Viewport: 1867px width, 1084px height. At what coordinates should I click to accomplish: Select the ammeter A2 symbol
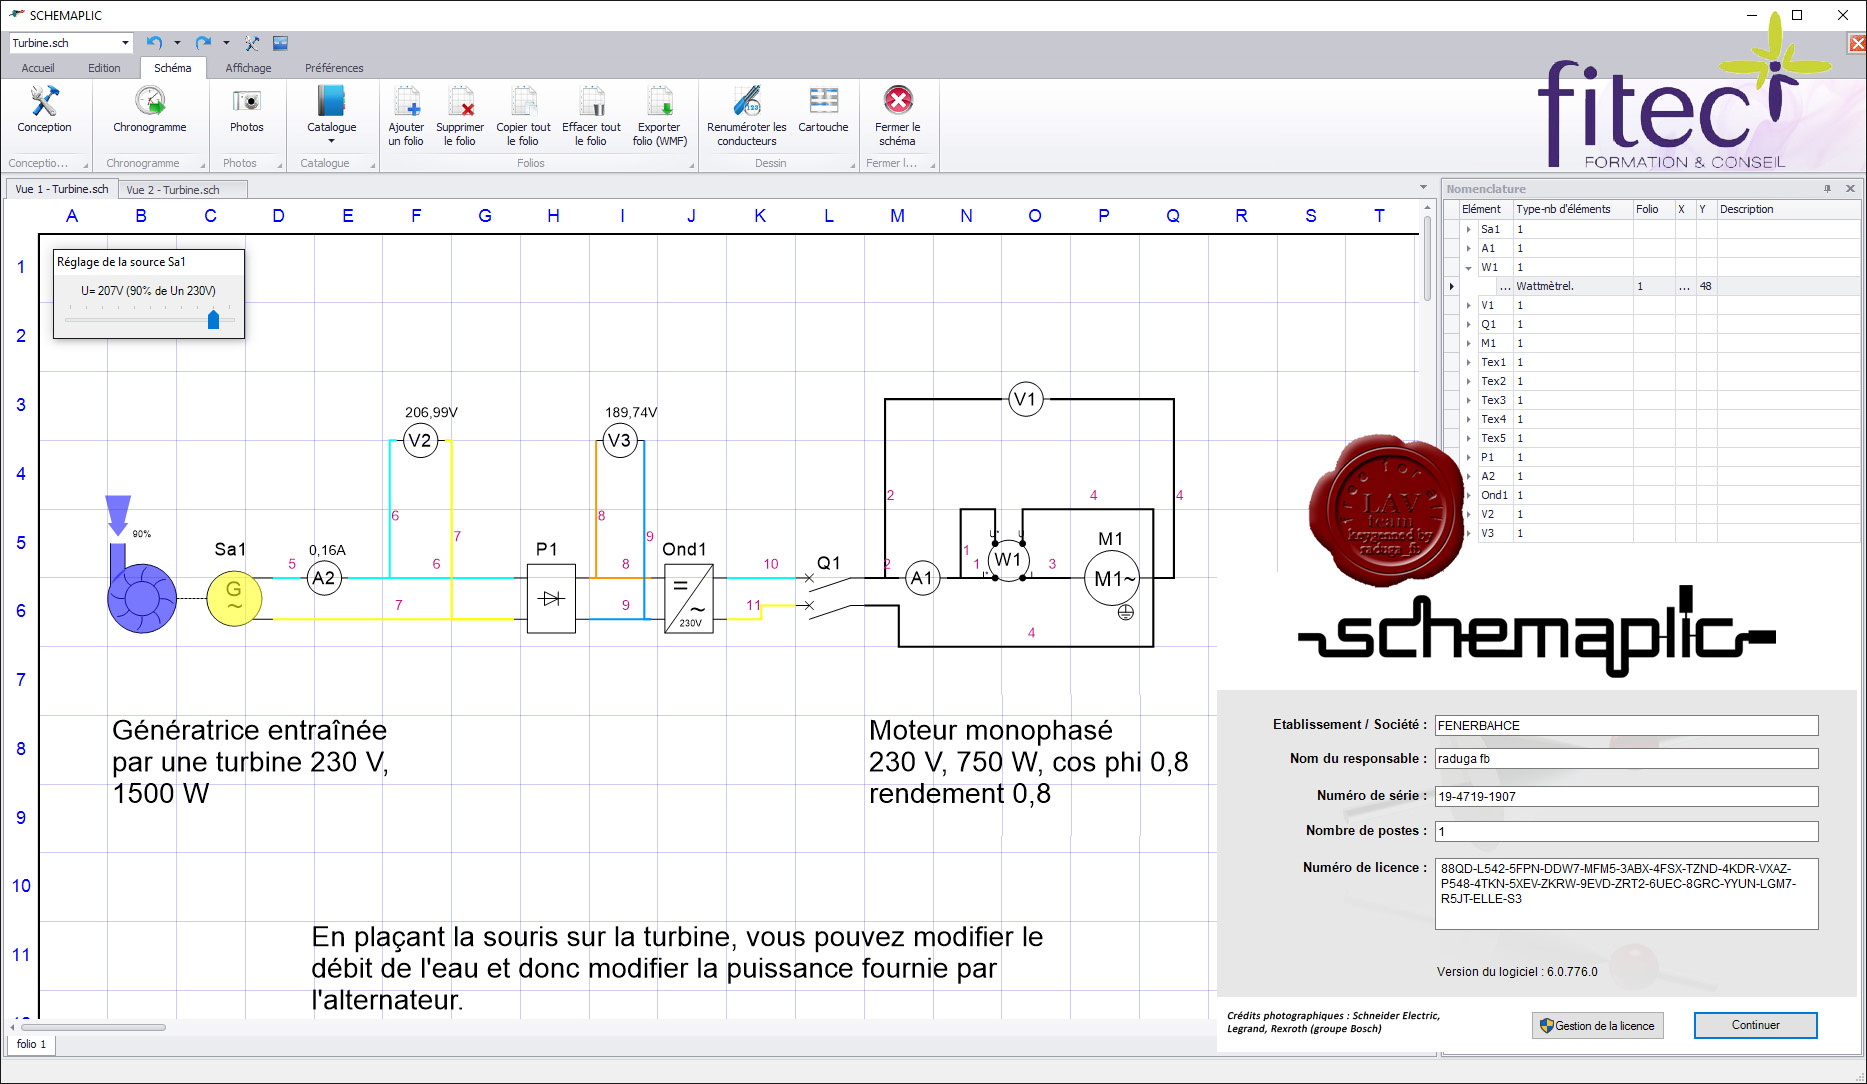coord(324,578)
